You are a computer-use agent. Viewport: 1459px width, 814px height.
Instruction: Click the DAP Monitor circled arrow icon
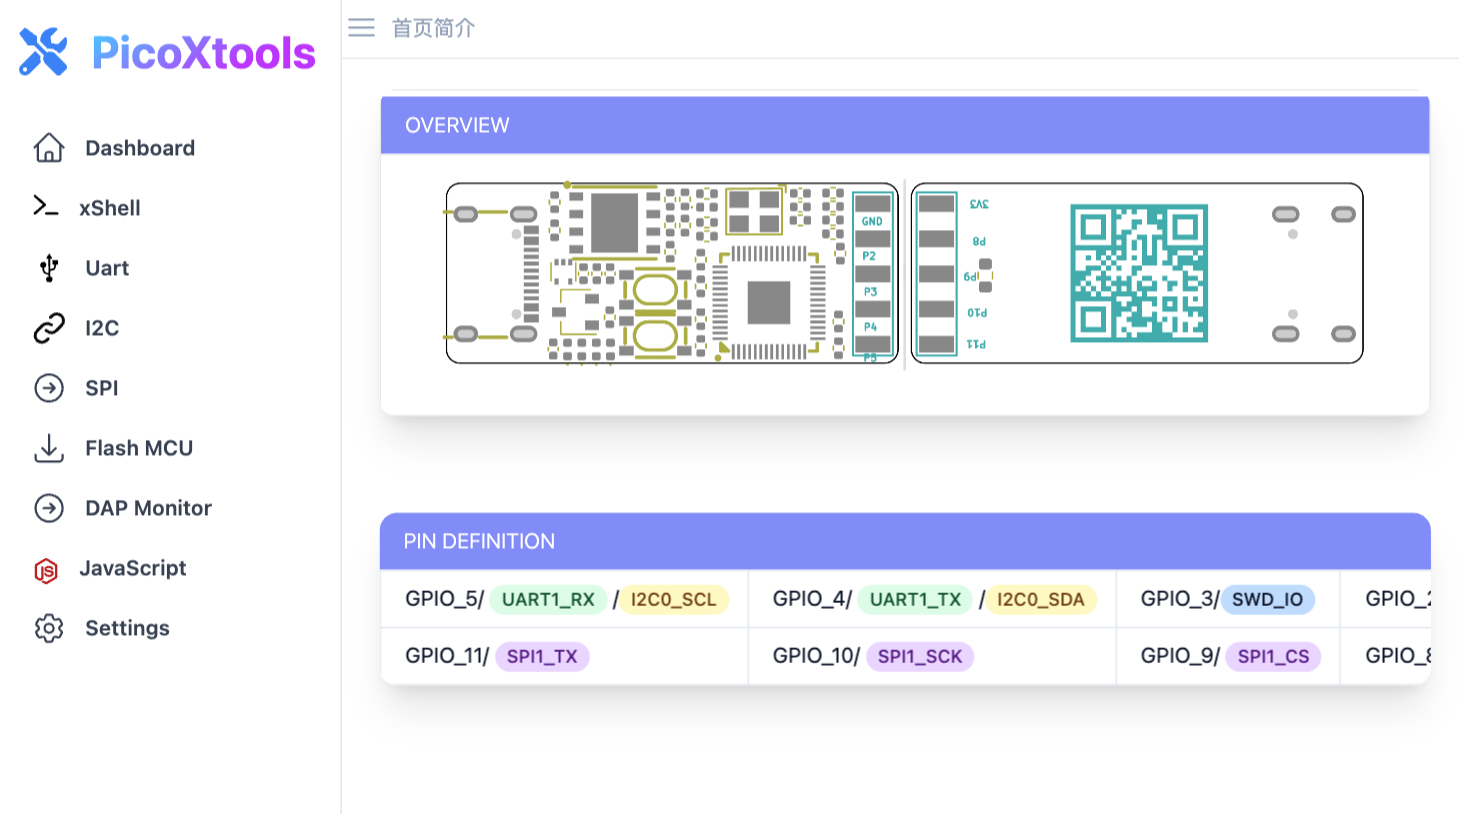49,508
